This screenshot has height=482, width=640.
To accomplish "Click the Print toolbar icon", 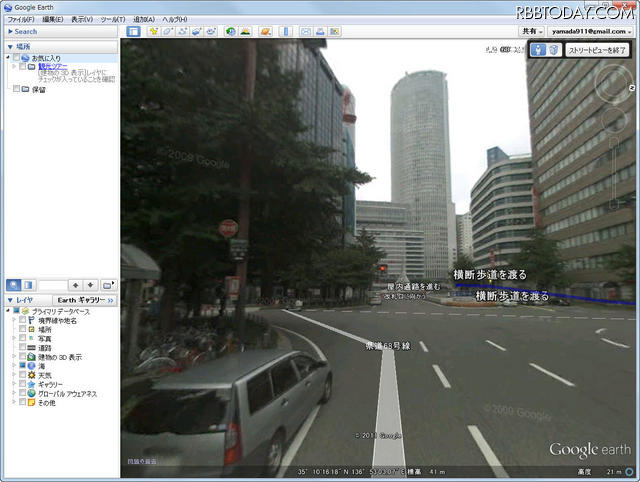I will [320, 31].
